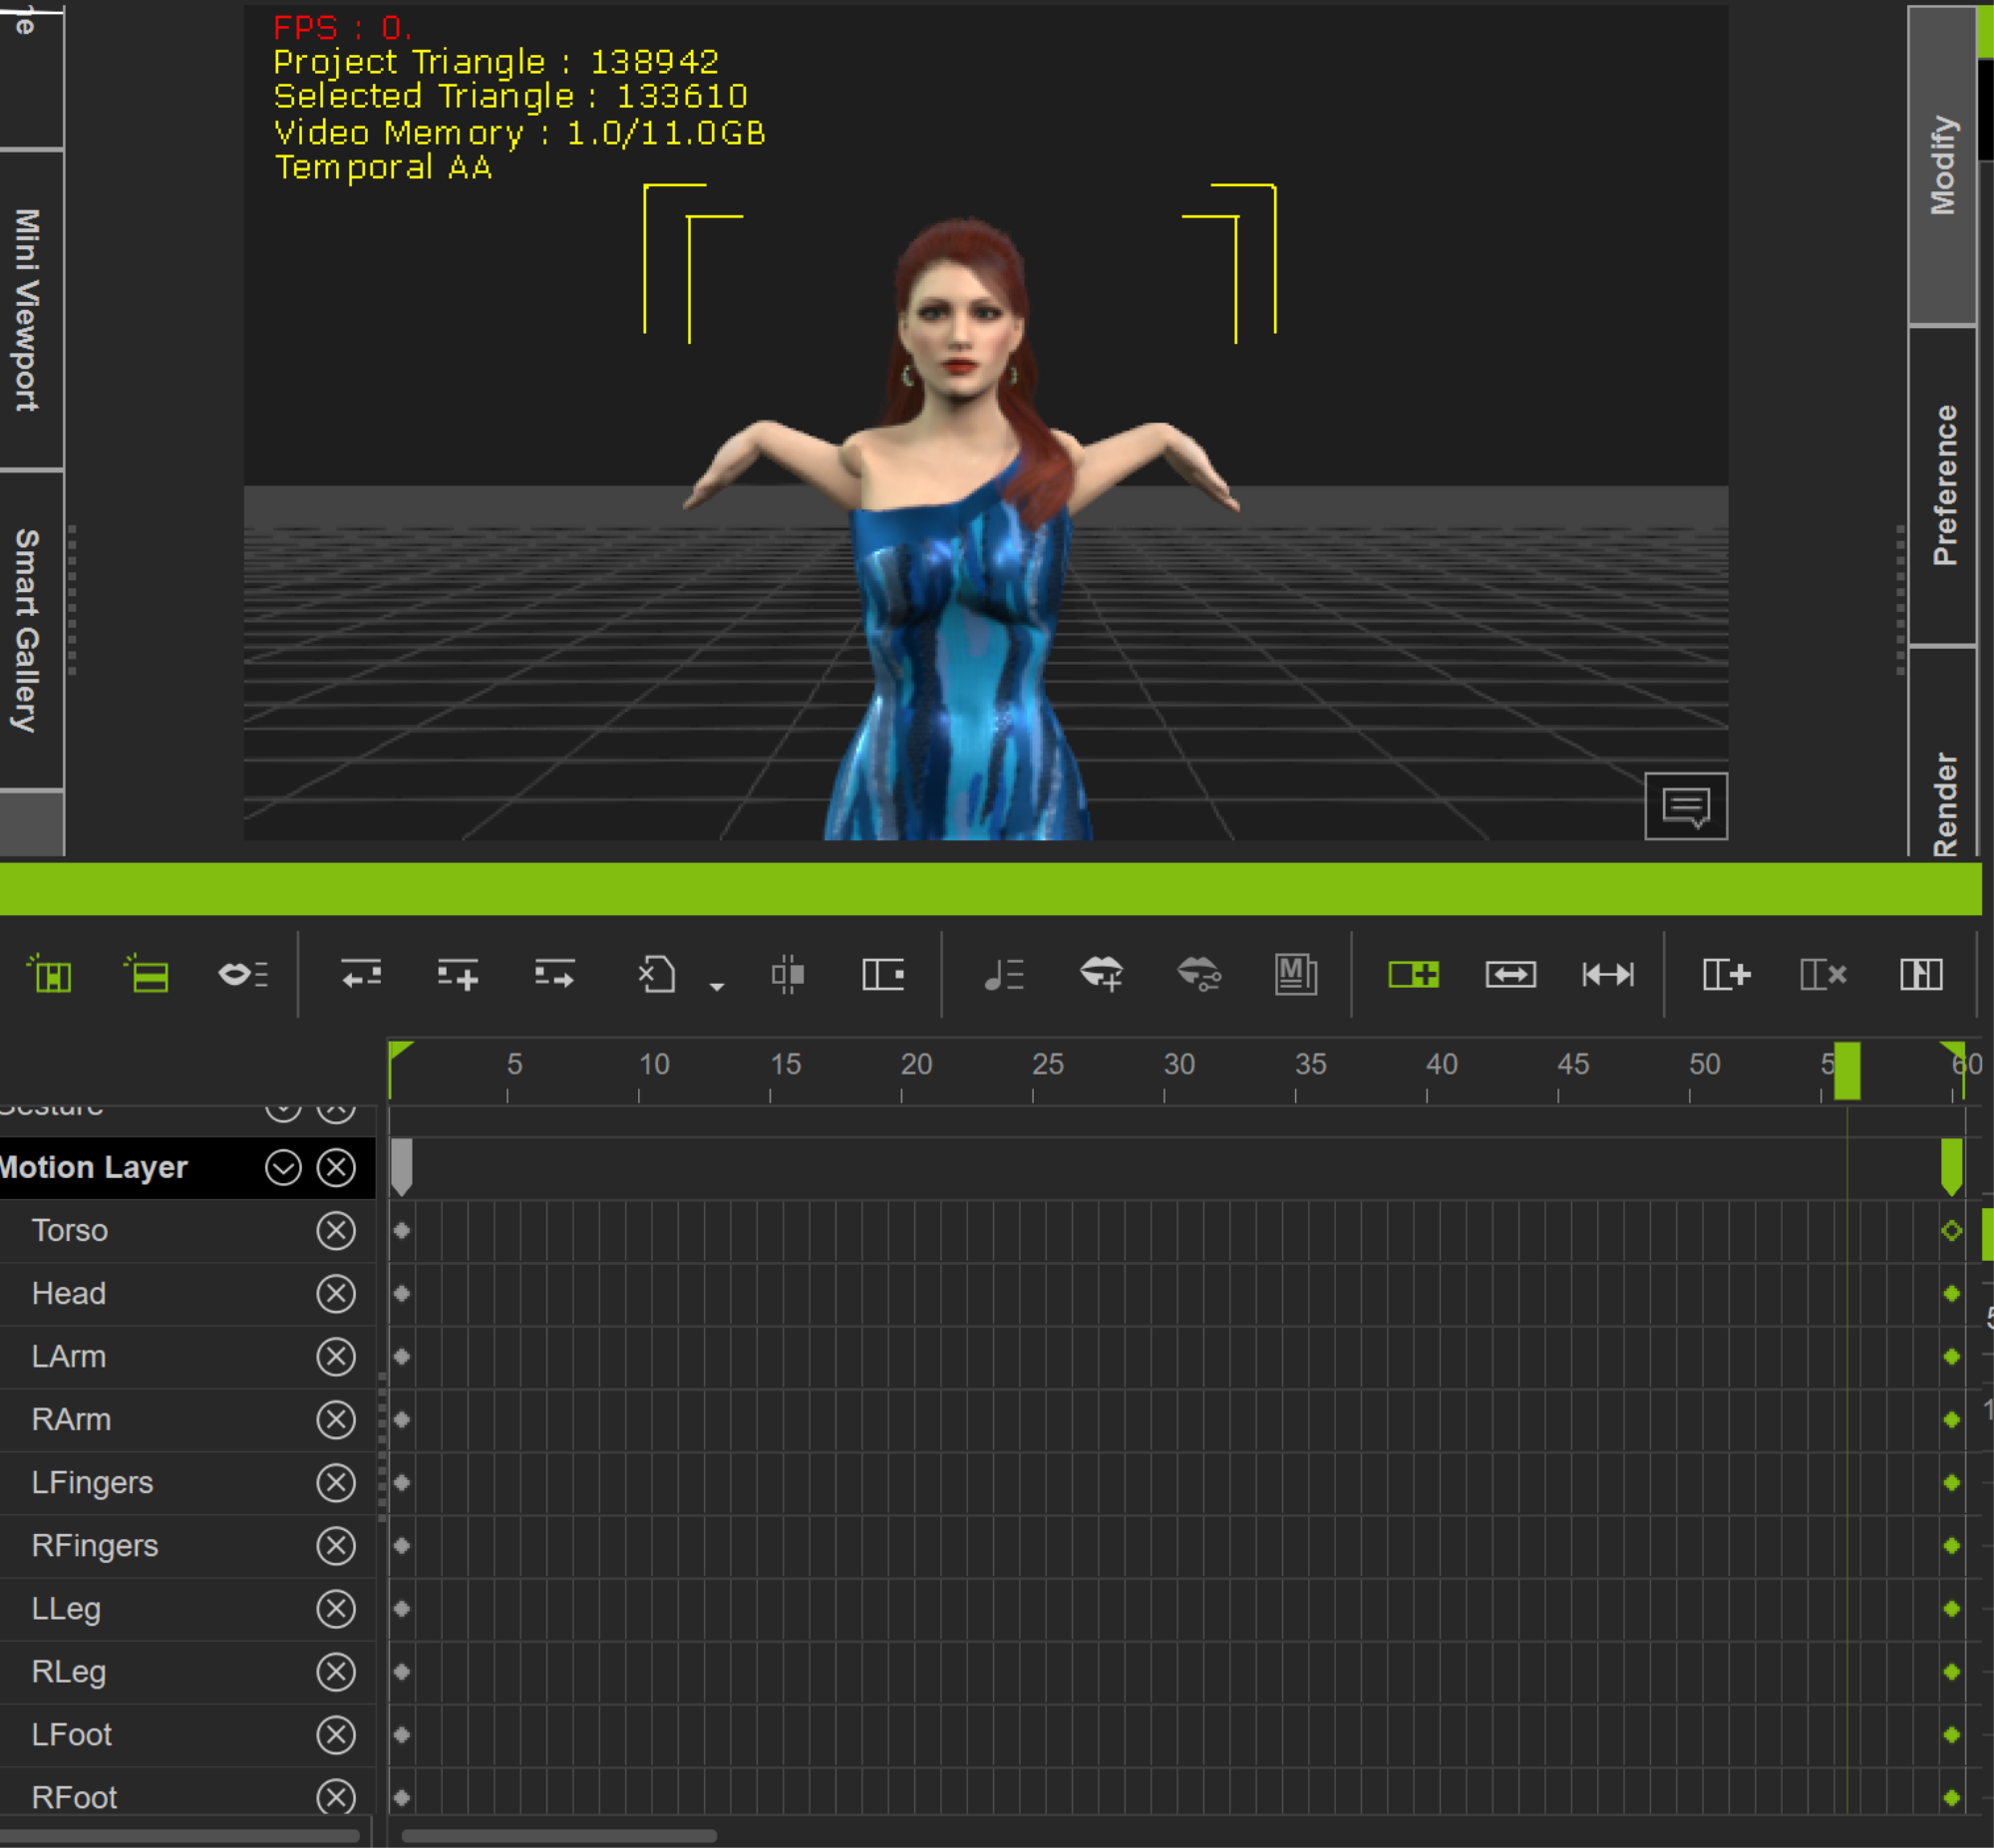This screenshot has width=1994, height=1848.
Task: Click the Break clip icon
Action: 788,973
